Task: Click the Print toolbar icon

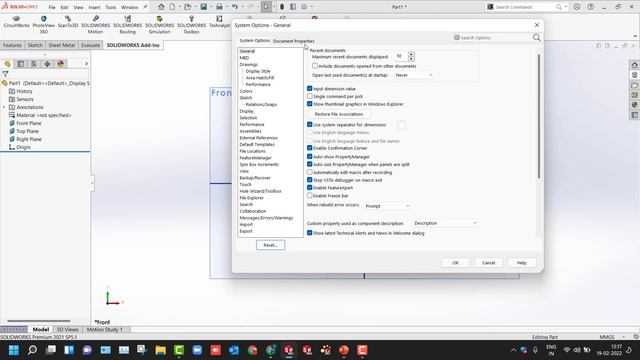Action: [219, 7]
